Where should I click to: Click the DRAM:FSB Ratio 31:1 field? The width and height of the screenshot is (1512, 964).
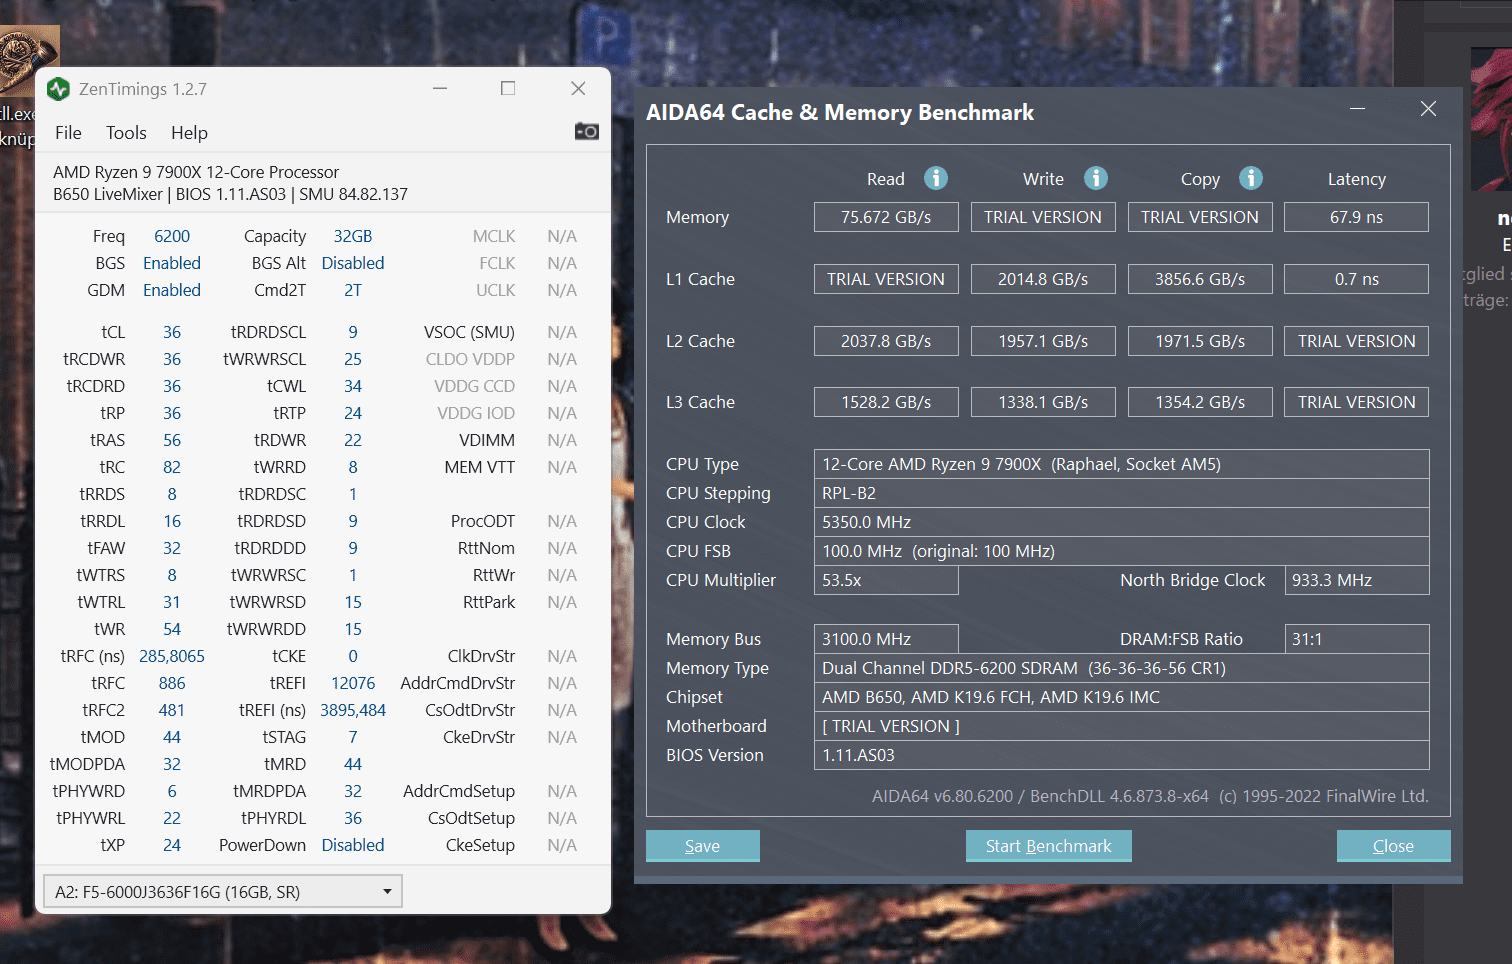coord(1357,639)
